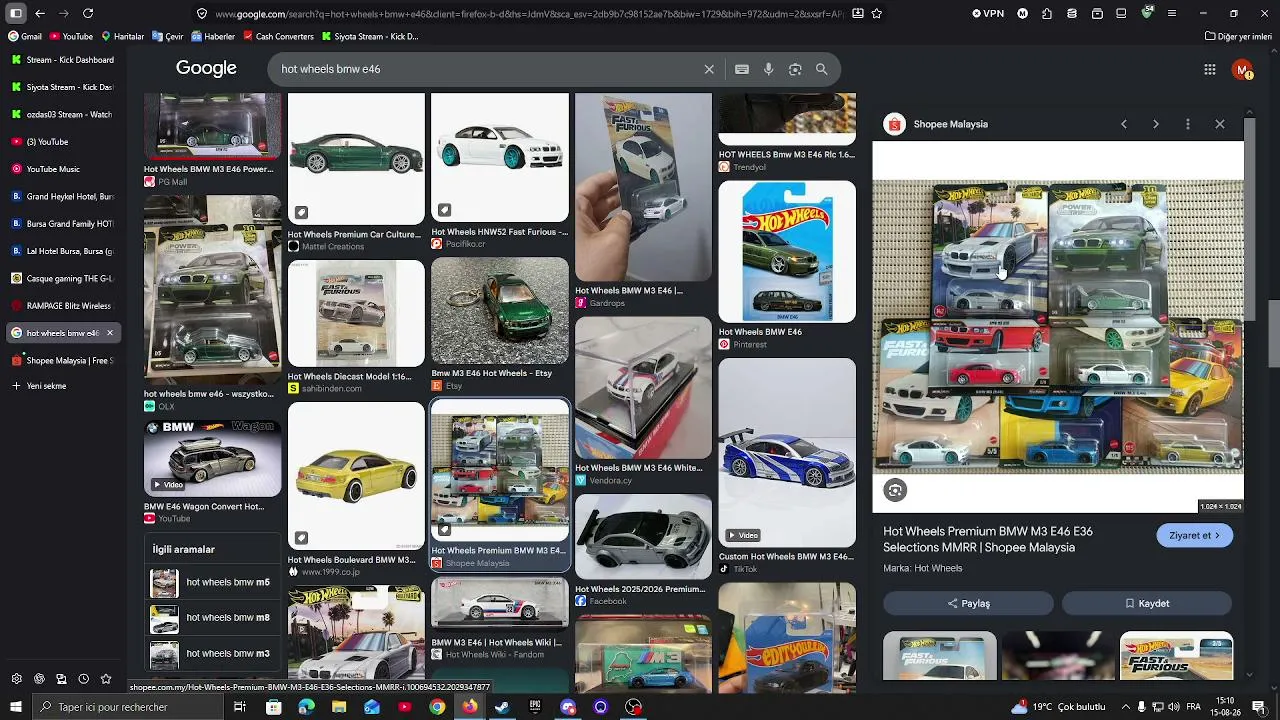The width and height of the screenshot is (1280, 720).
Task: Show next image in the preview panel
Action: (1156, 124)
